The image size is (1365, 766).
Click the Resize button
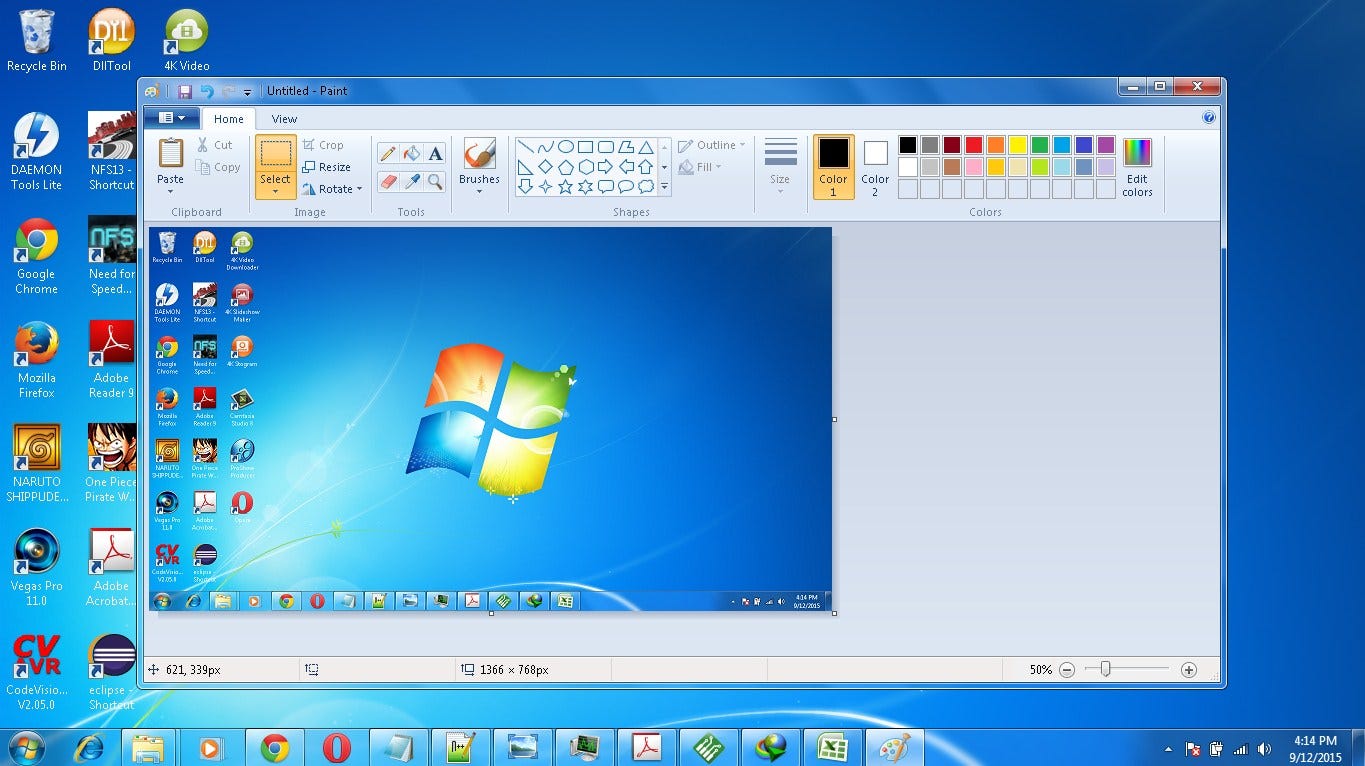click(x=326, y=167)
